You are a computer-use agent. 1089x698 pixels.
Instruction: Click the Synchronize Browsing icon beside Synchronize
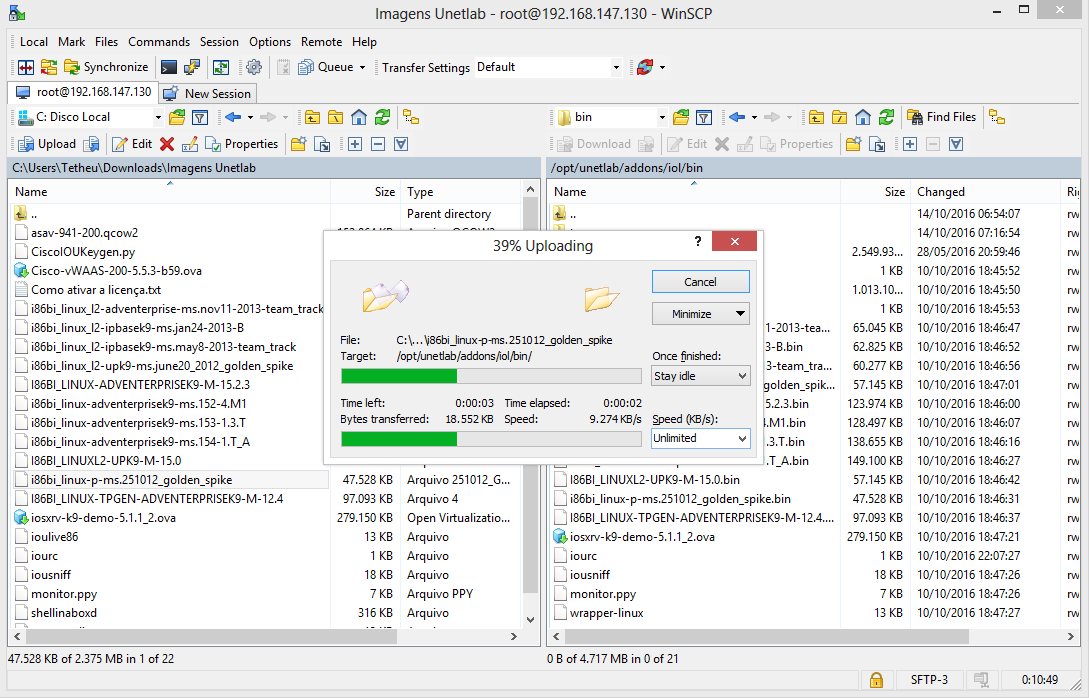tap(49, 67)
